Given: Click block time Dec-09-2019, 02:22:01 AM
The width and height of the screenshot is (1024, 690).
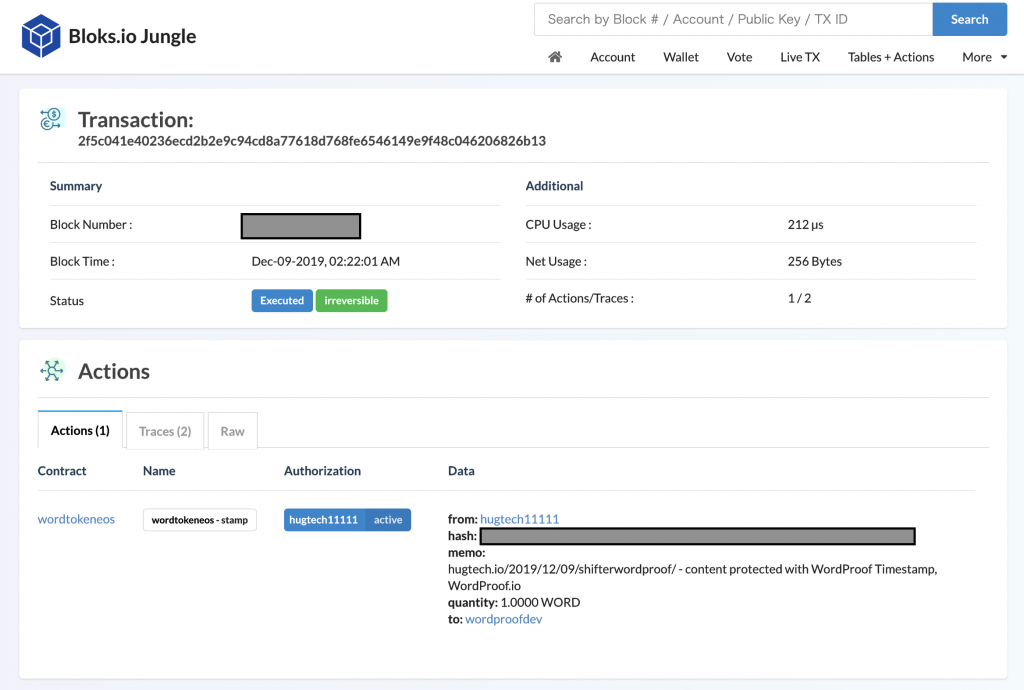Looking at the screenshot, I should pos(325,261).
